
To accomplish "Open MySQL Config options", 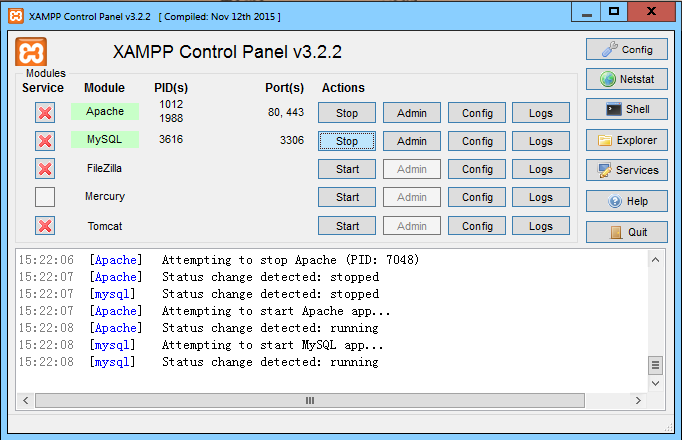I will 477,141.
